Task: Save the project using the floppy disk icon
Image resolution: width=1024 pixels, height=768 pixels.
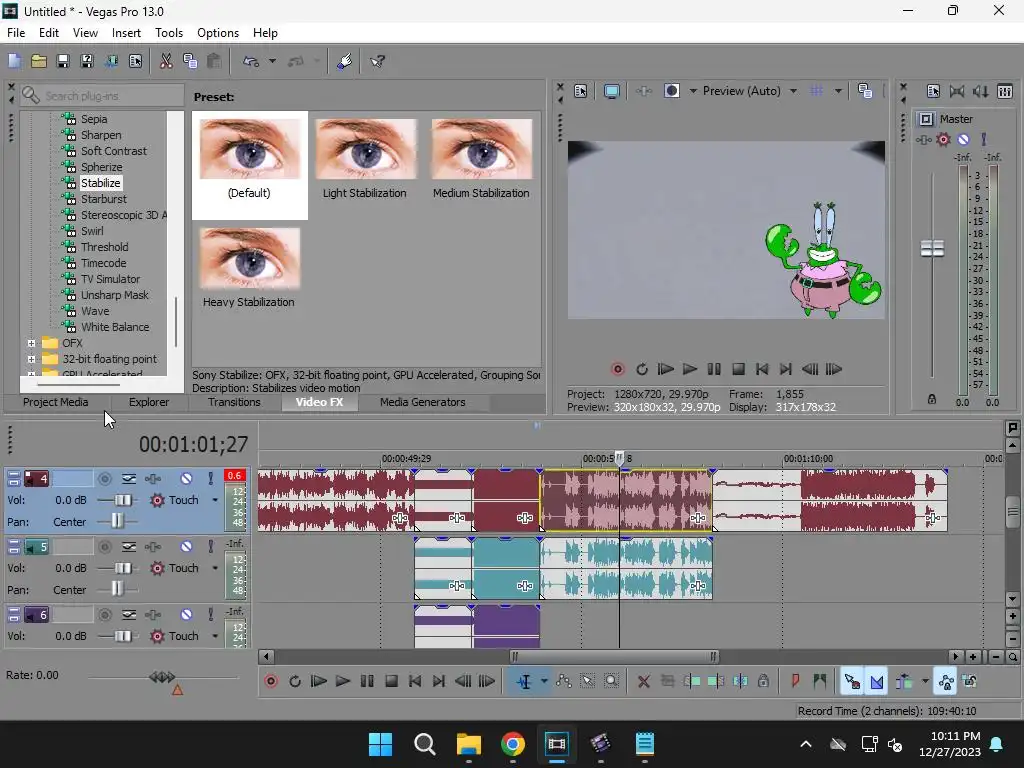Action: [63, 61]
